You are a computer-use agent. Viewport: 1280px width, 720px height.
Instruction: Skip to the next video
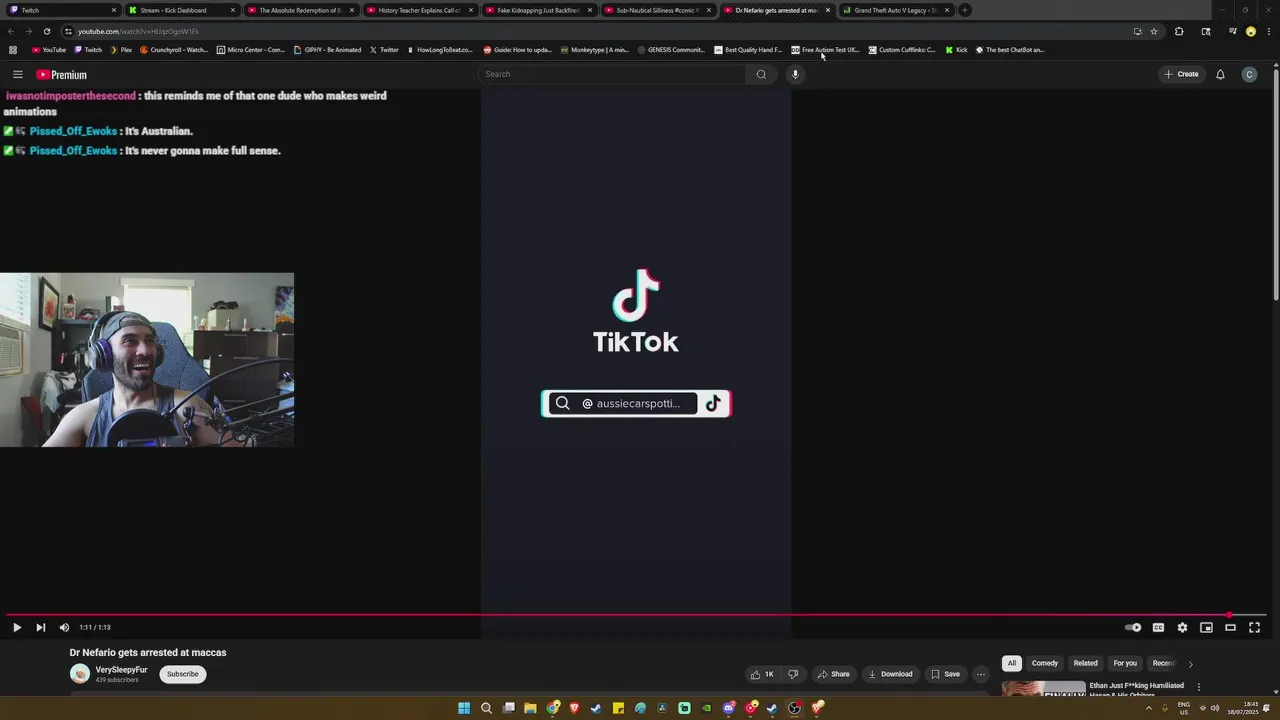40,628
